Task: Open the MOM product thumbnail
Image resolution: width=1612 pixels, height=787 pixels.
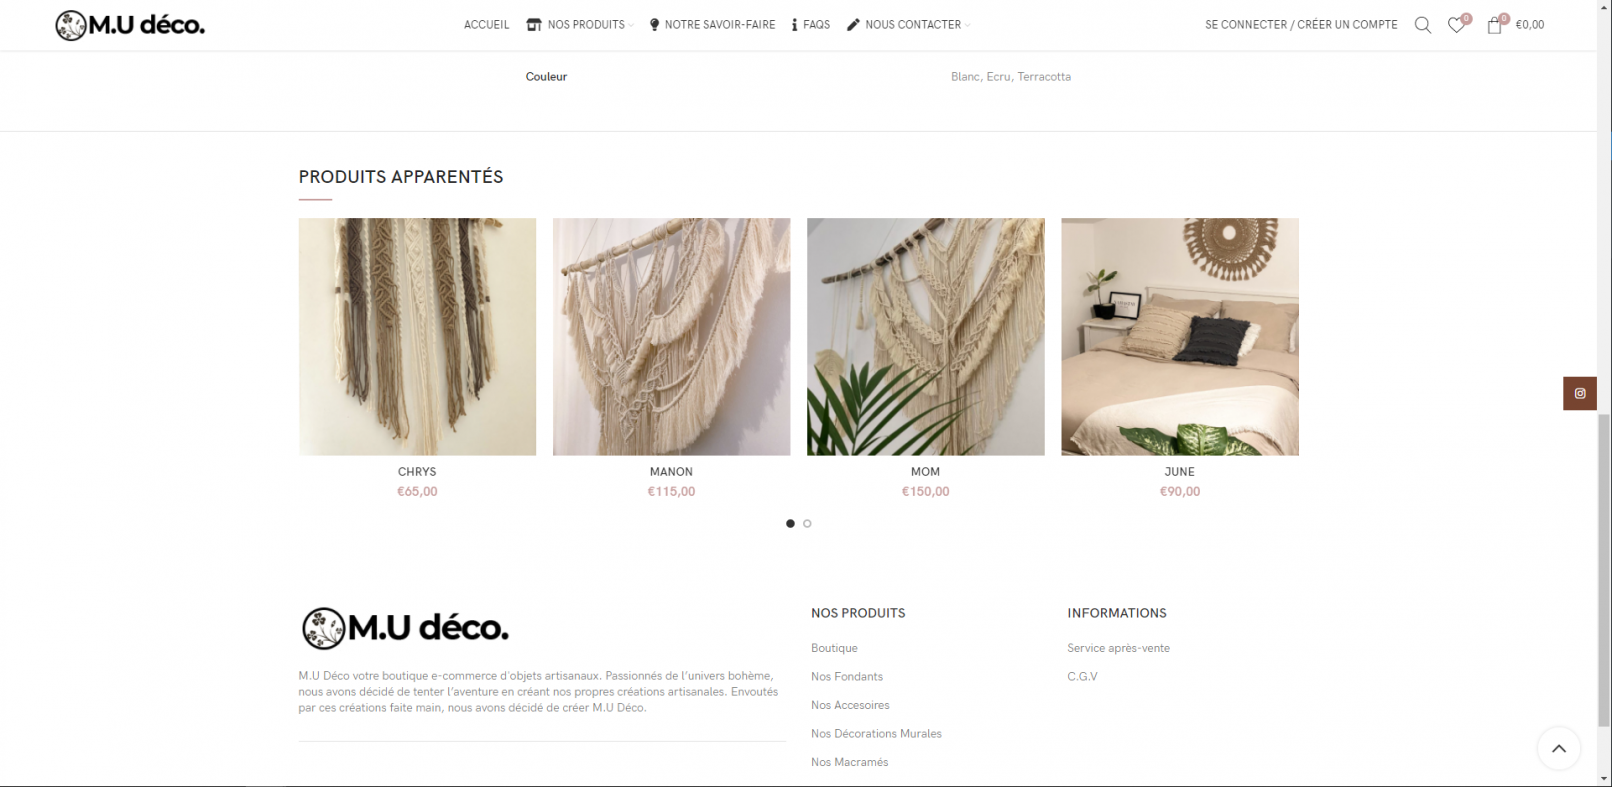Action: (926, 337)
